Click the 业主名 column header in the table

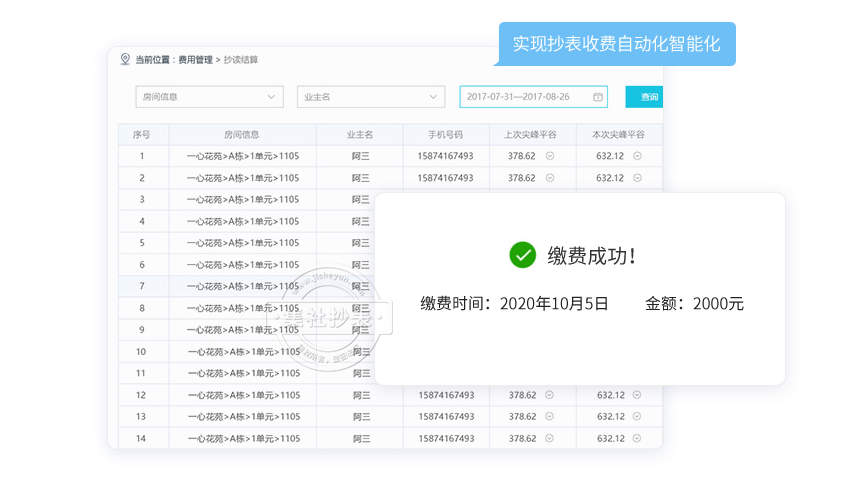360,134
